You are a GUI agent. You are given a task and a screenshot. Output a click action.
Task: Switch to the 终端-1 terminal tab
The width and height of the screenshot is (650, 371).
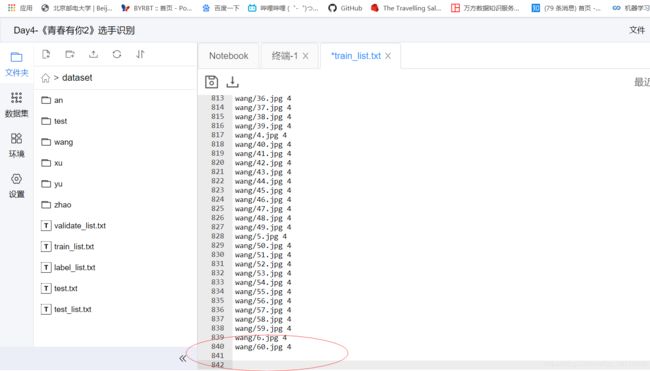[284, 56]
